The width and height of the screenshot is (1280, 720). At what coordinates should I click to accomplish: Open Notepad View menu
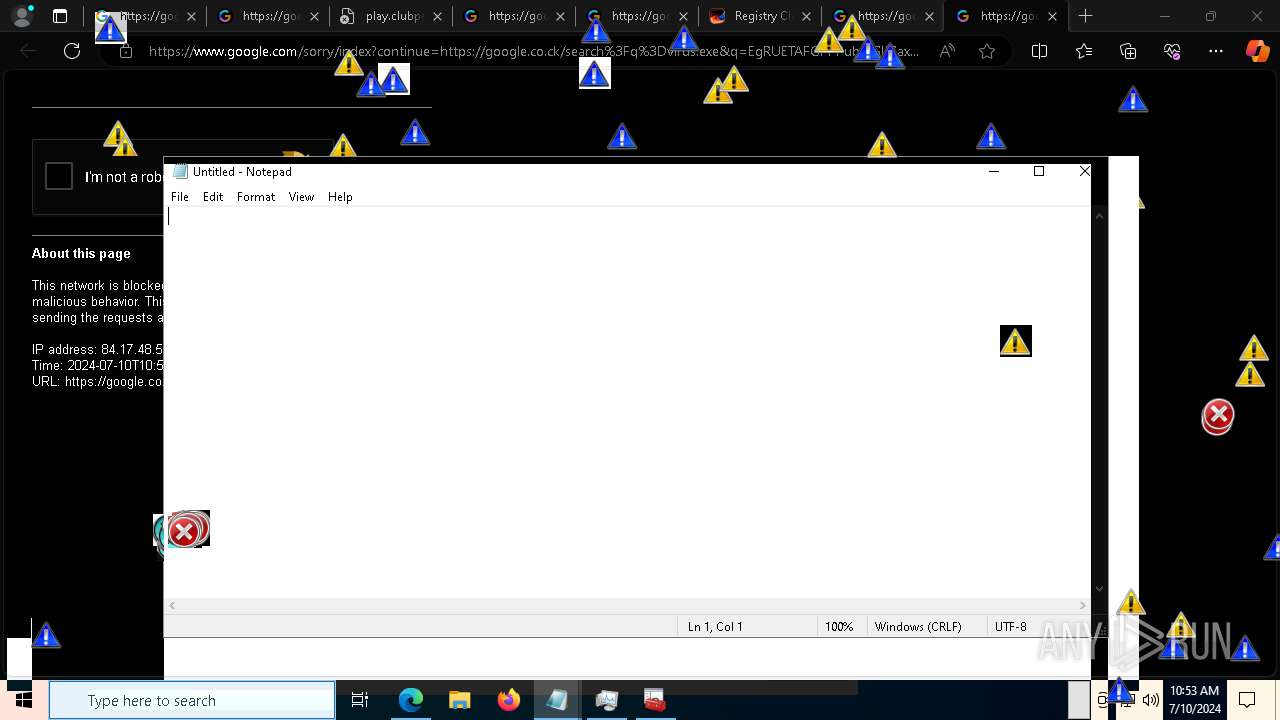[x=301, y=197]
